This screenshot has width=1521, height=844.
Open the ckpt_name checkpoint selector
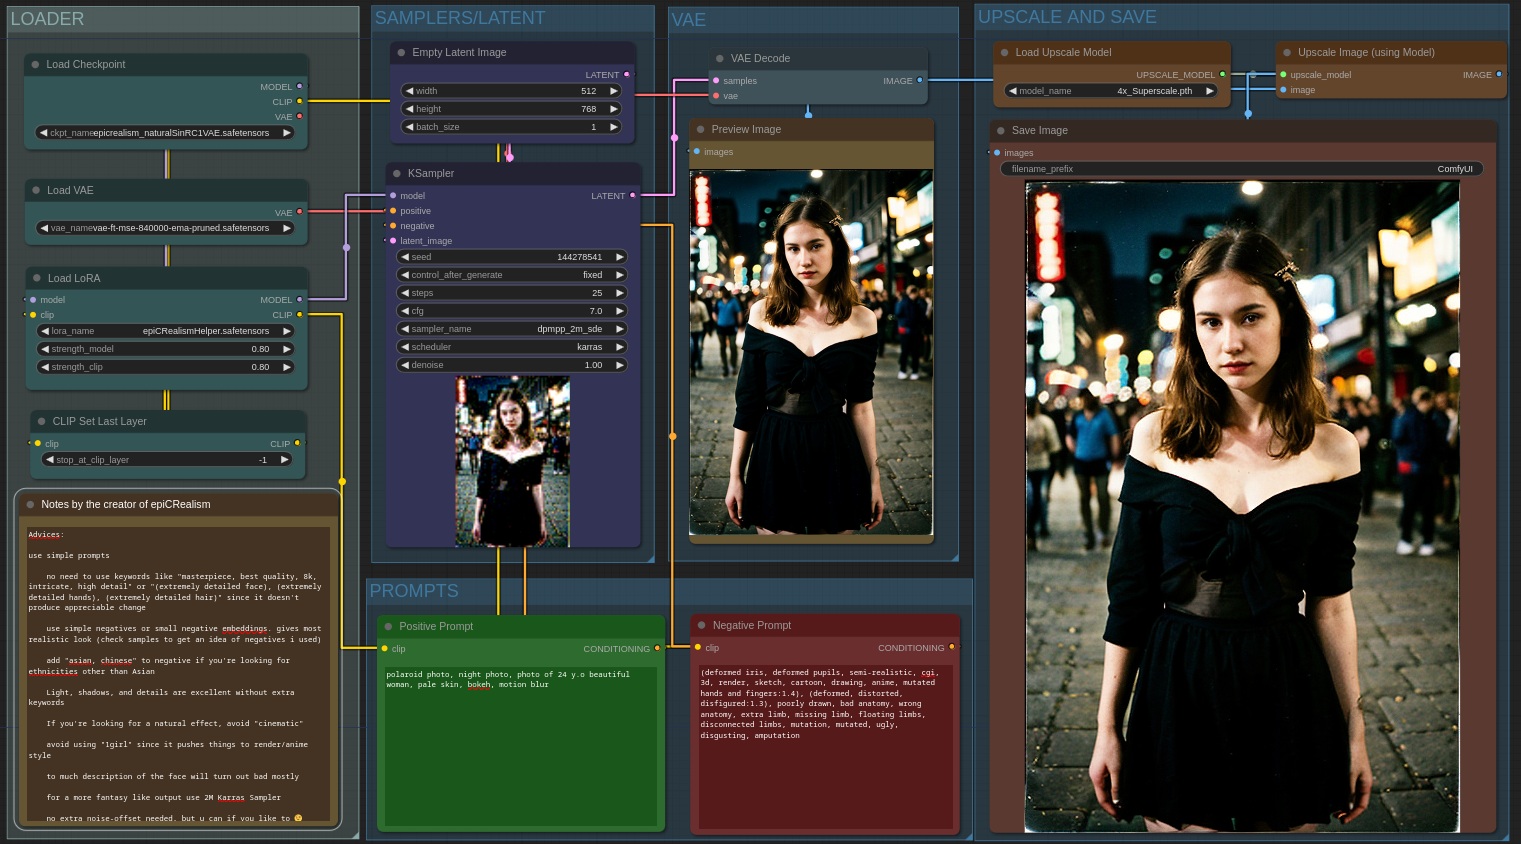click(165, 132)
